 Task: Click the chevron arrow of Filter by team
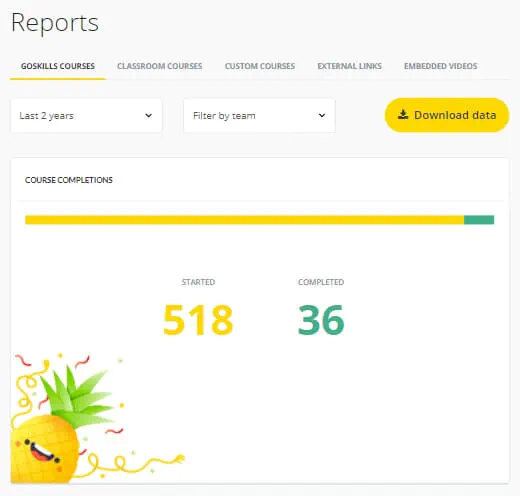point(322,115)
